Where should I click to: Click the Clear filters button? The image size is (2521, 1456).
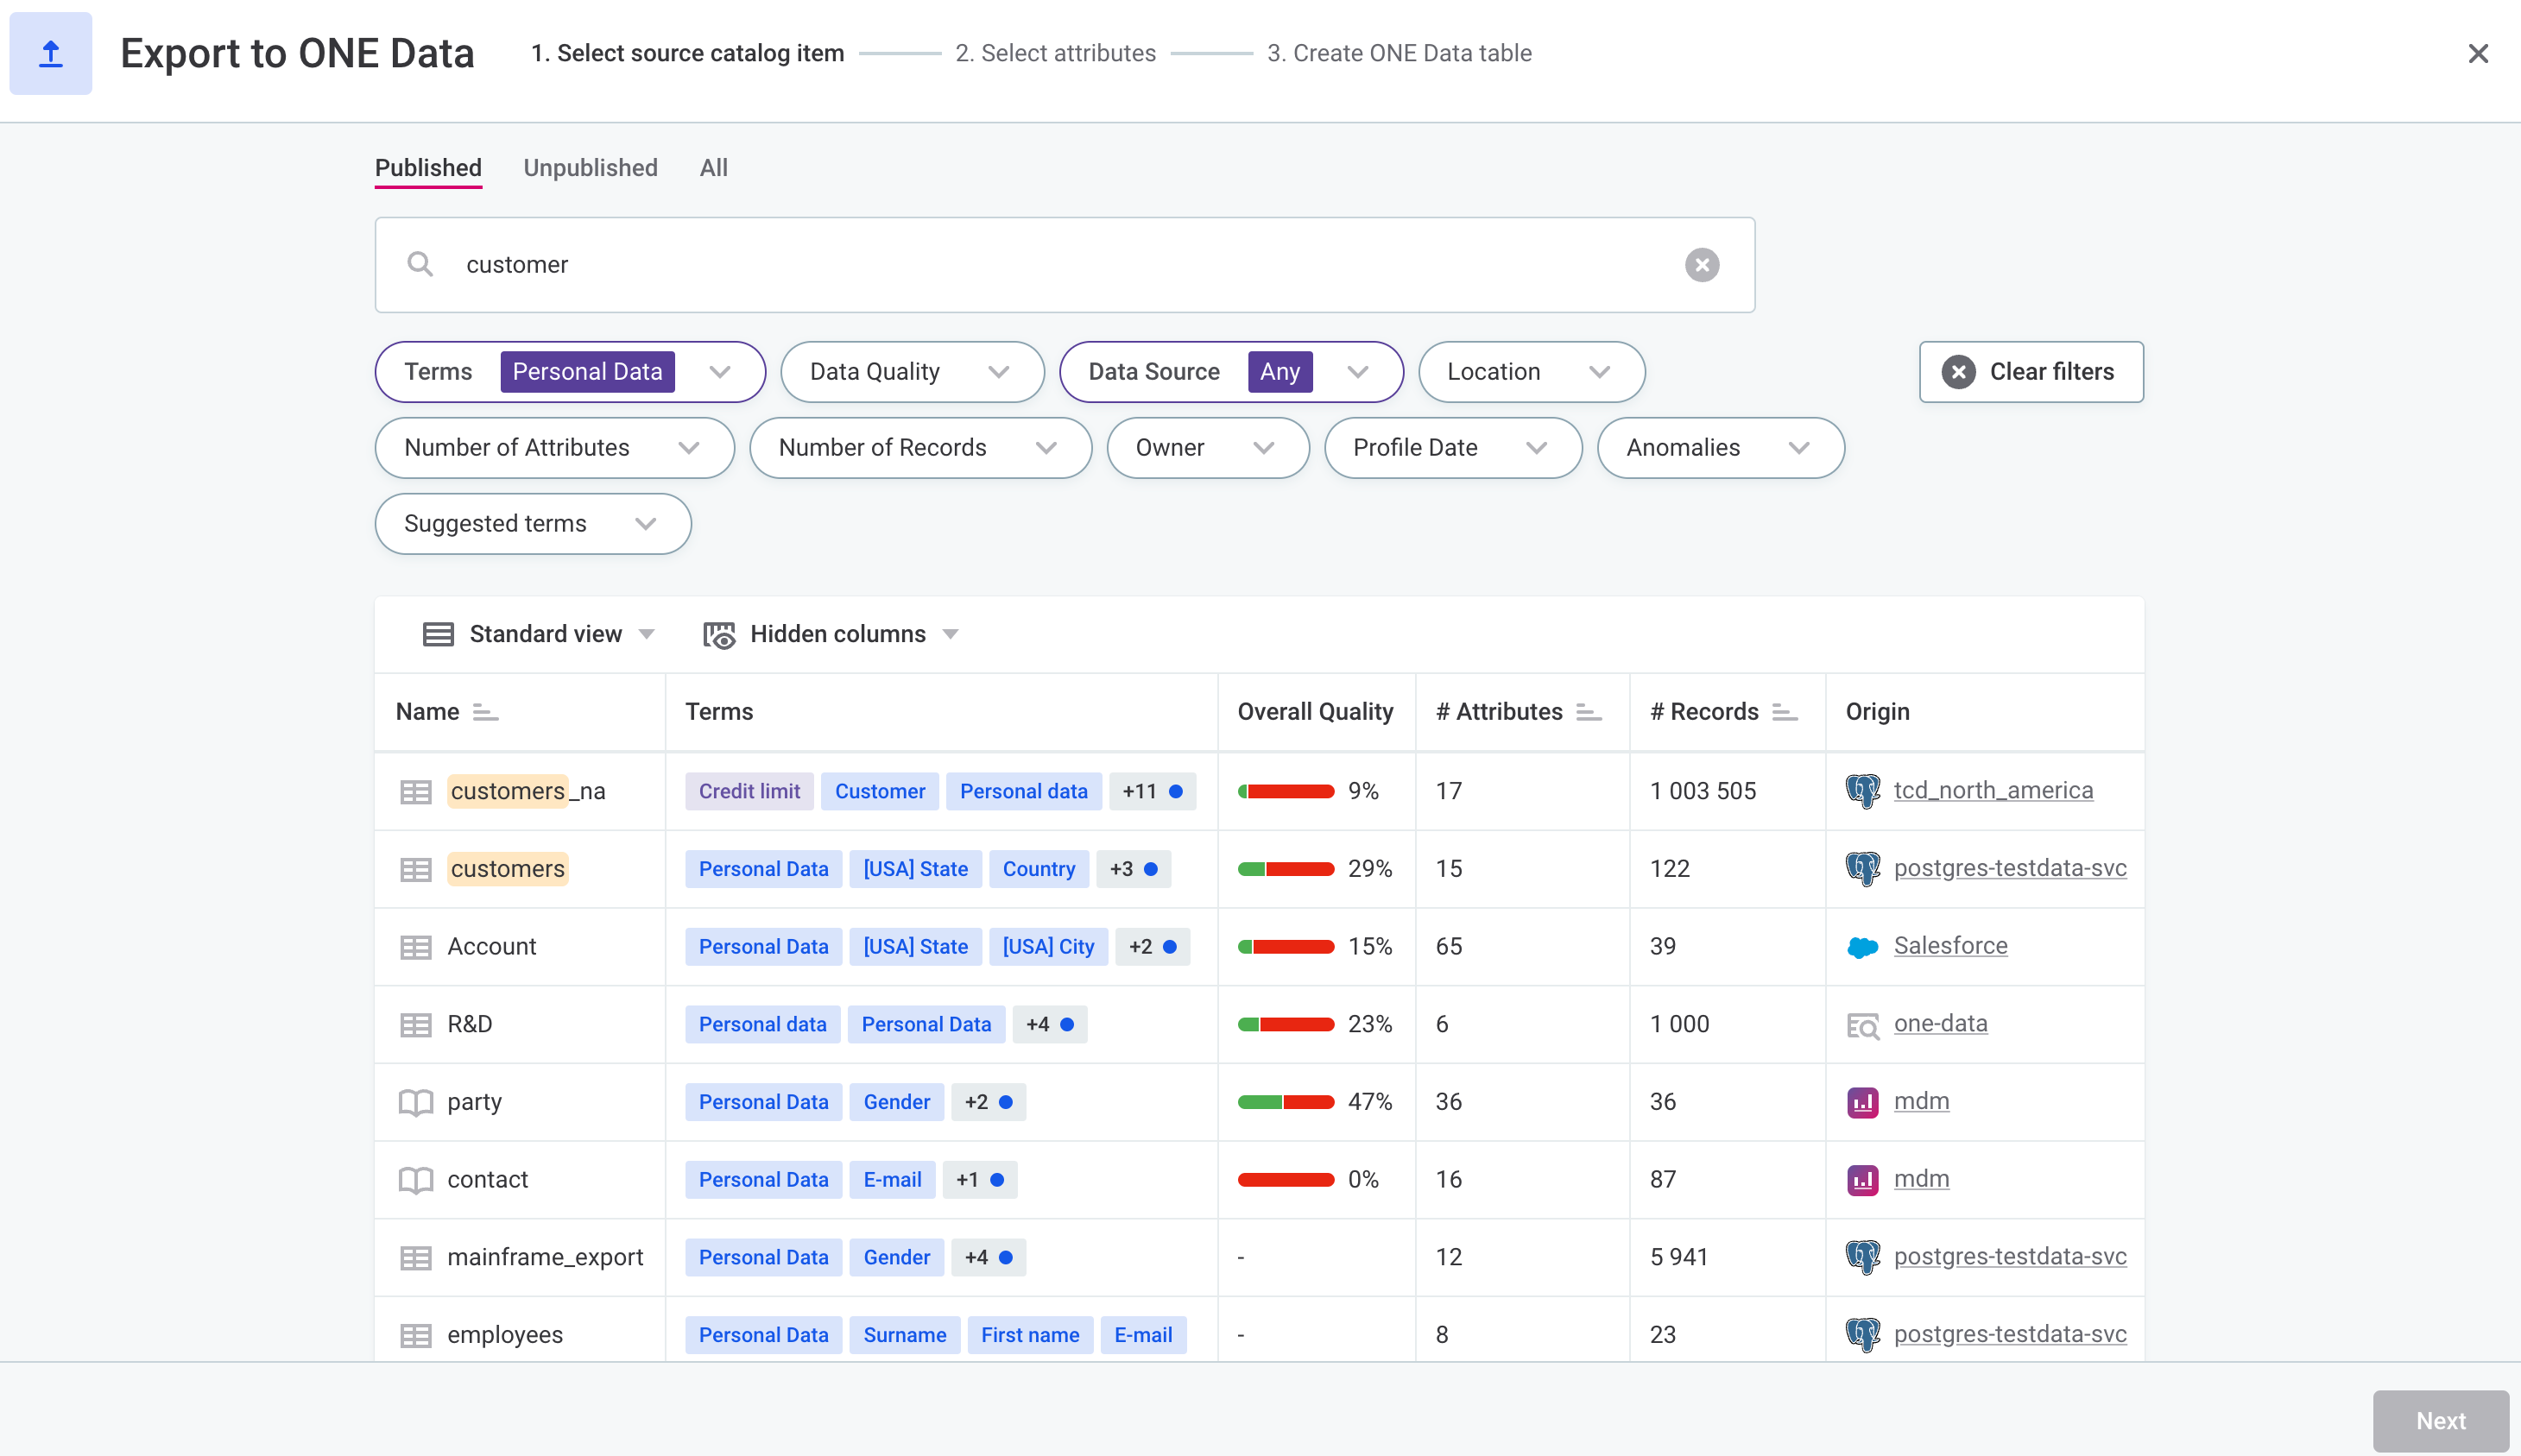click(x=2031, y=371)
